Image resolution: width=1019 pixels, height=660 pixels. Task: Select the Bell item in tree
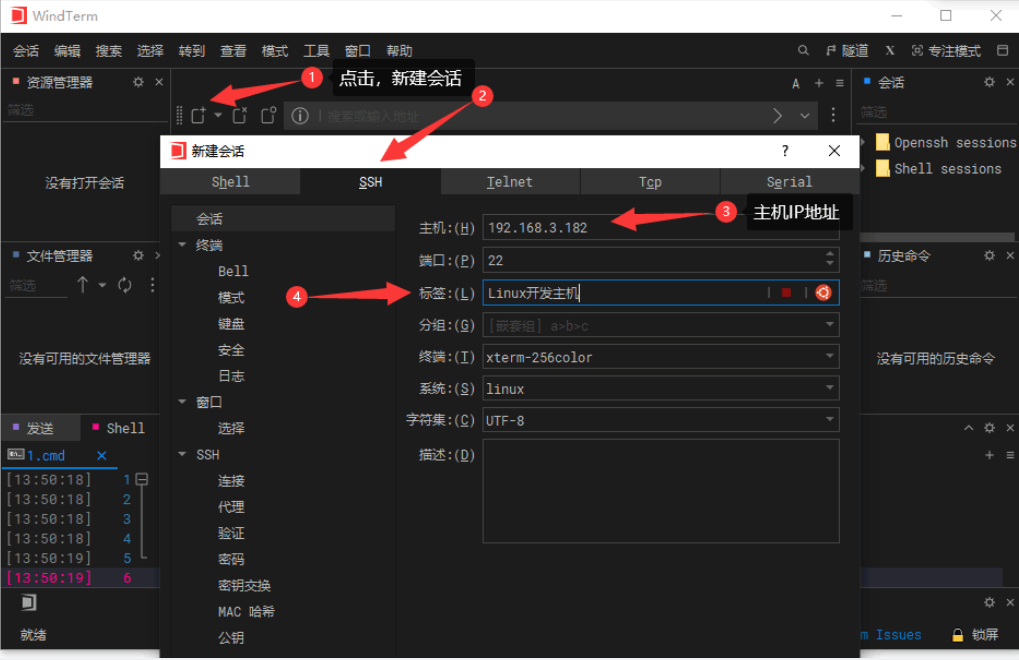pyautogui.click(x=233, y=271)
